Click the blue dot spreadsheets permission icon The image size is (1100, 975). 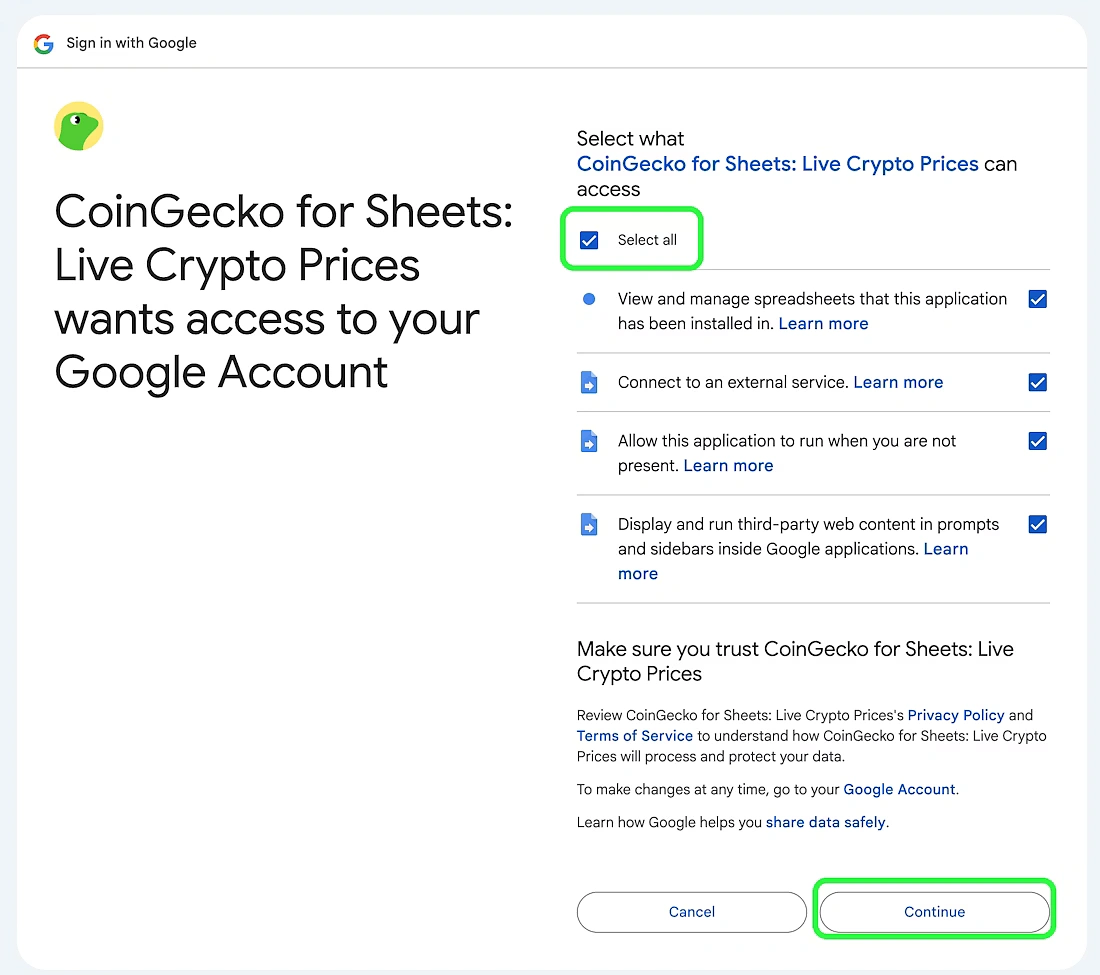pos(589,299)
